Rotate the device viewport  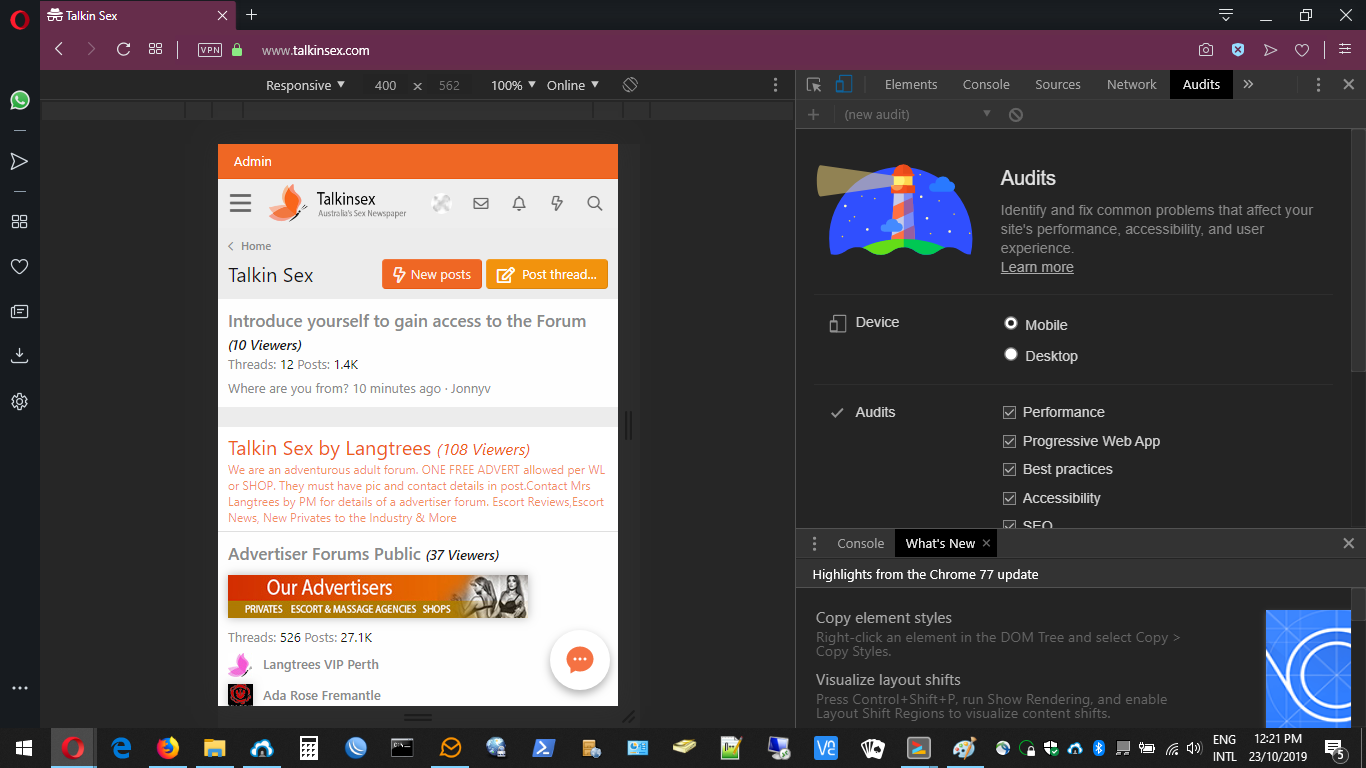(630, 85)
